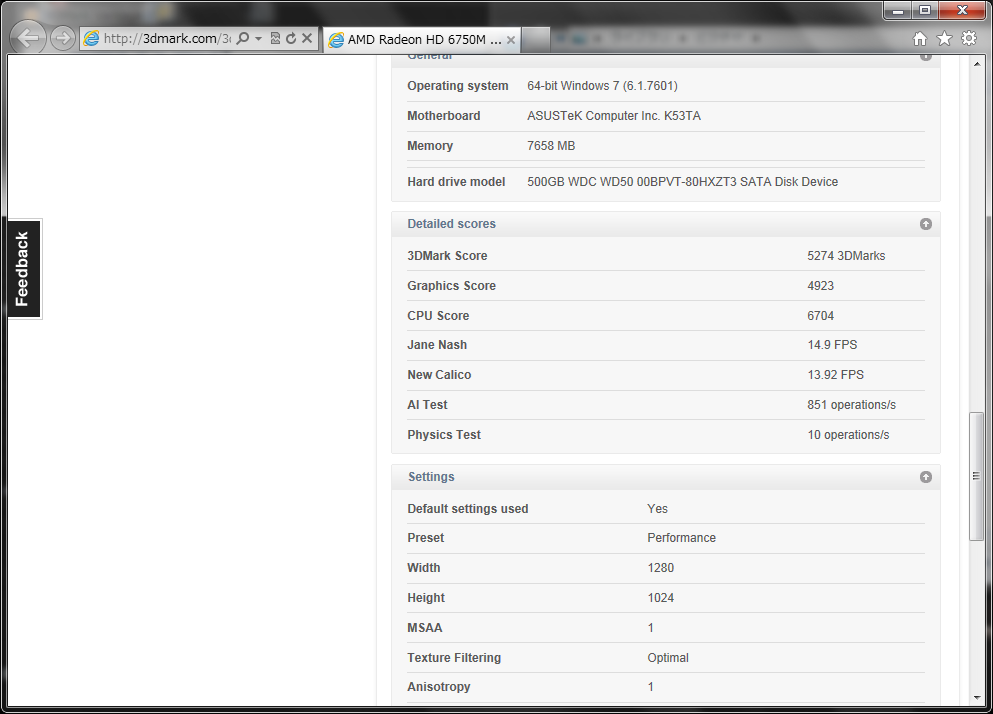This screenshot has width=993, height=714.
Task: Click the hard drive model 'WDC WD50' text
Action: pos(600,182)
